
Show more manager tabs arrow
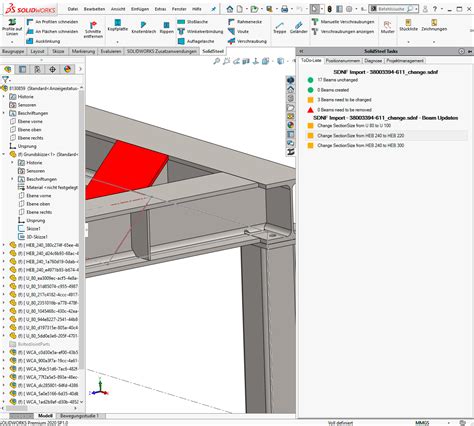[x=80, y=69]
